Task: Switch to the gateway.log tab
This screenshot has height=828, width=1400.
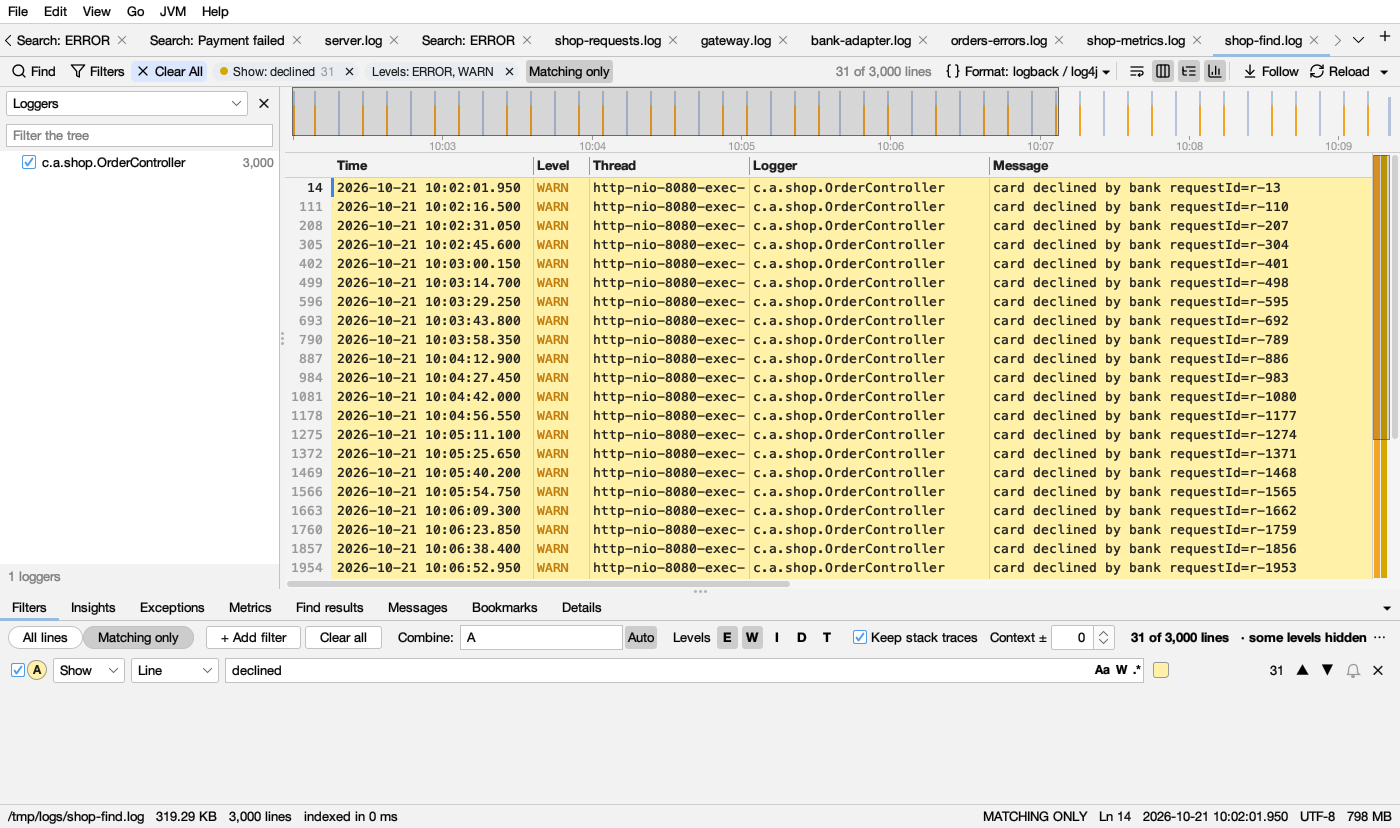Action: click(736, 40)
